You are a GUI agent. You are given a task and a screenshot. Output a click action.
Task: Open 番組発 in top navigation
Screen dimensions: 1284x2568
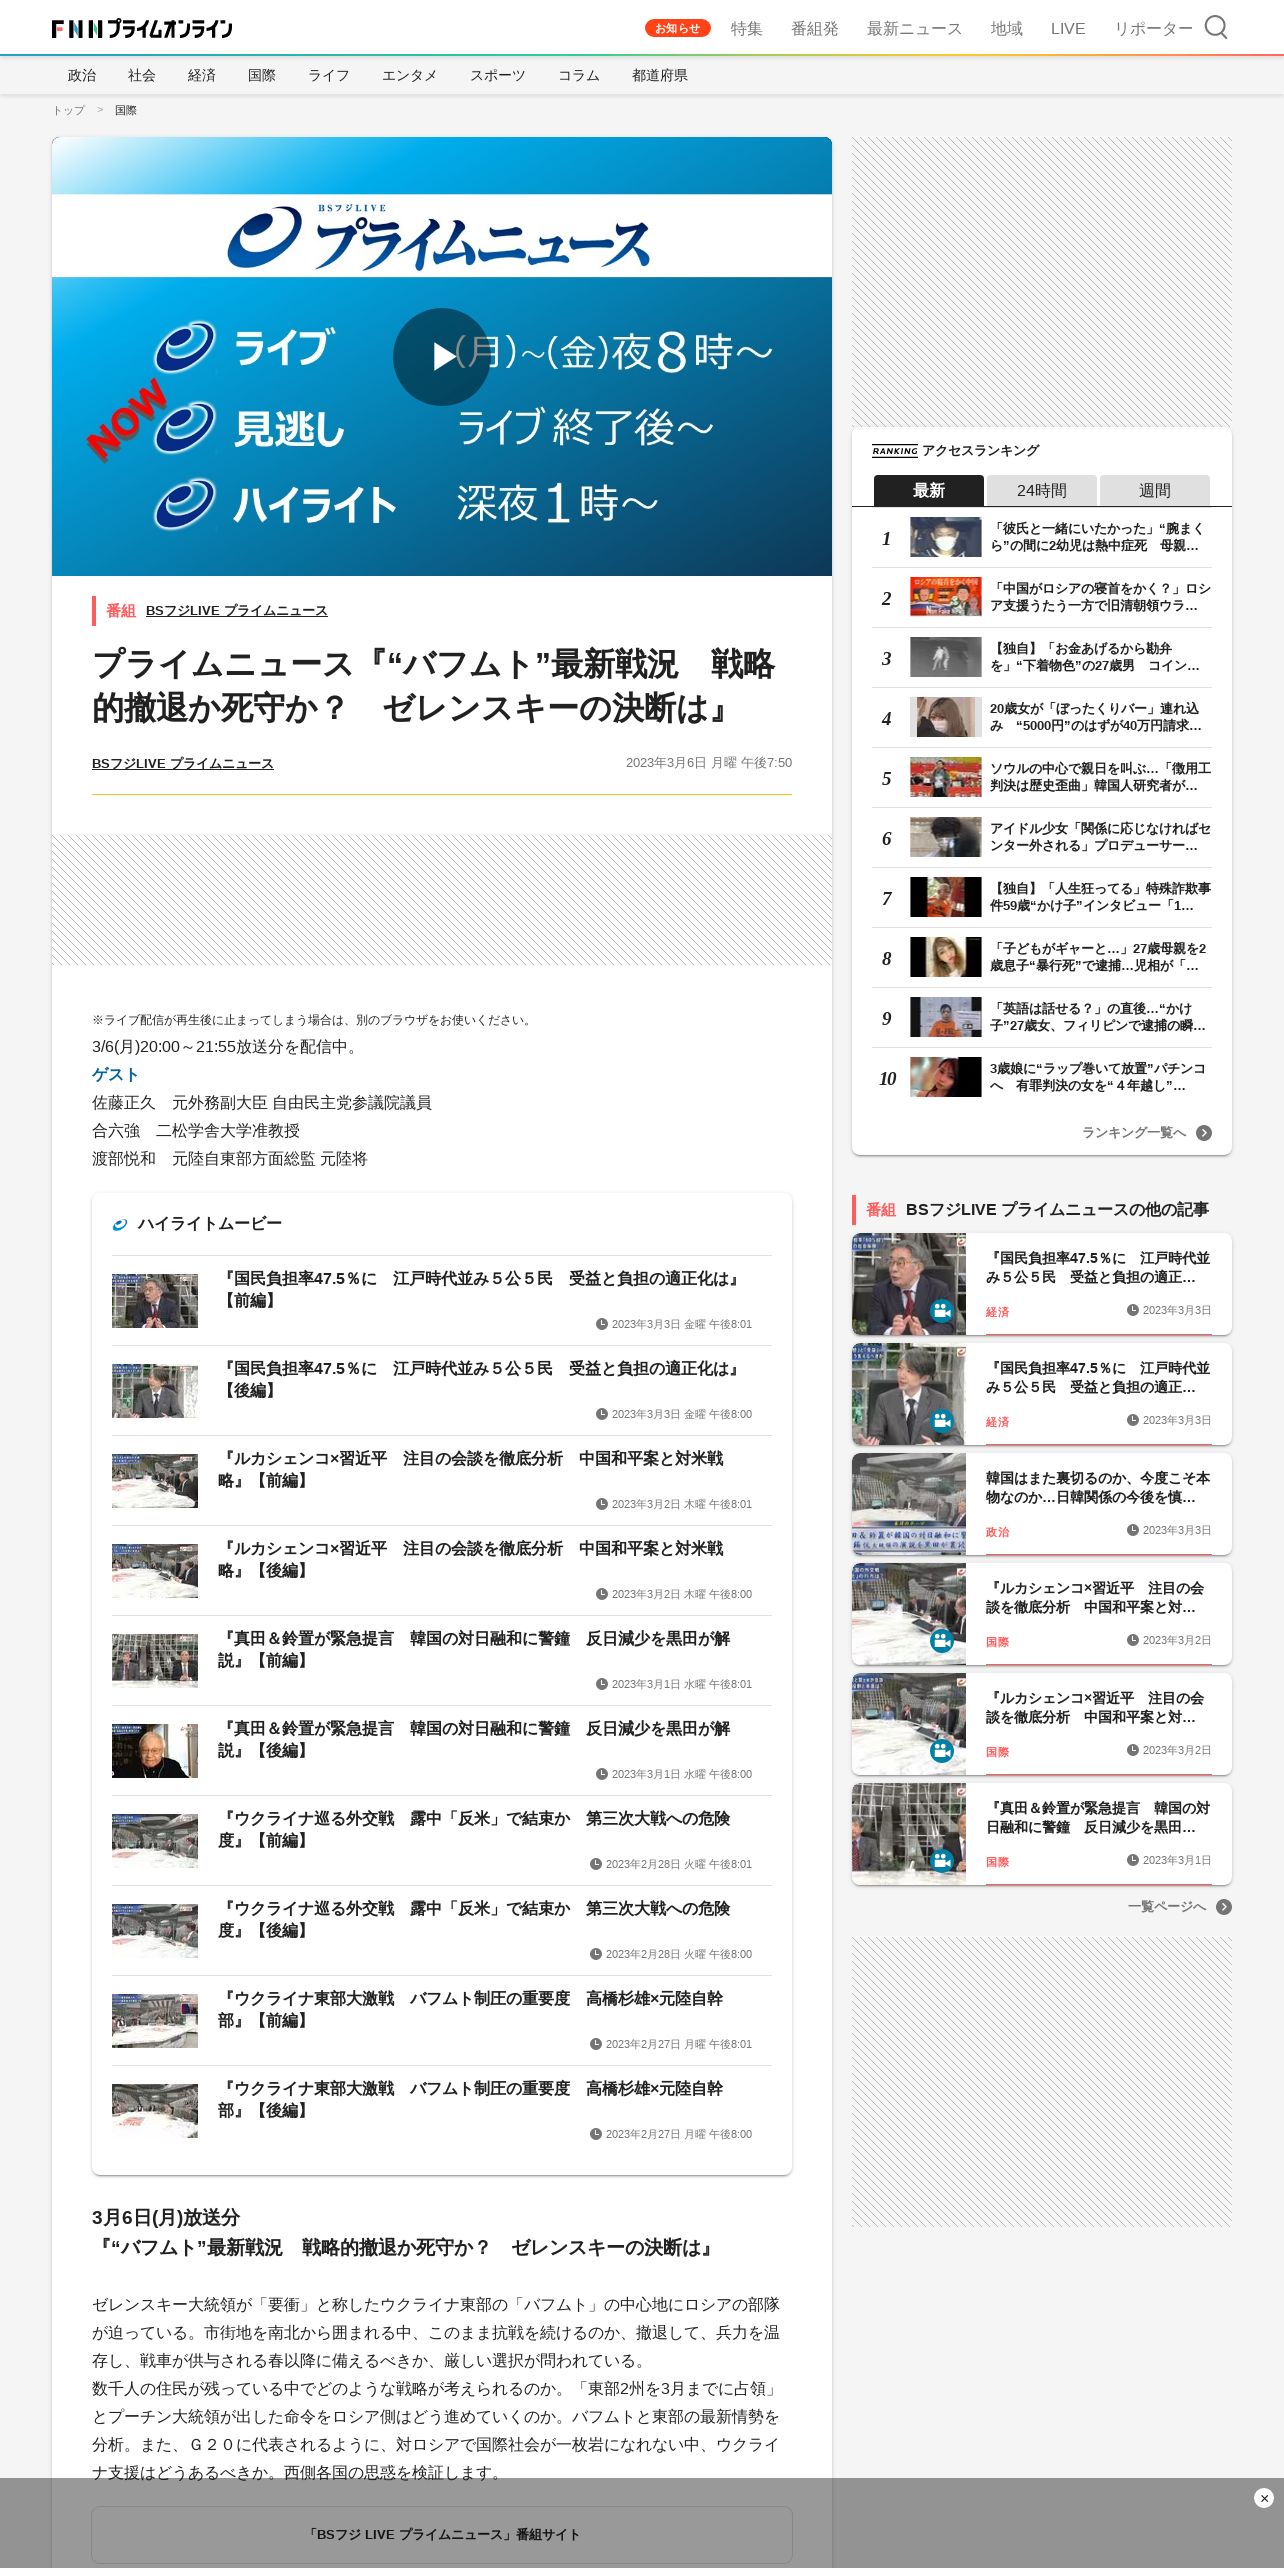pos(814,28)
